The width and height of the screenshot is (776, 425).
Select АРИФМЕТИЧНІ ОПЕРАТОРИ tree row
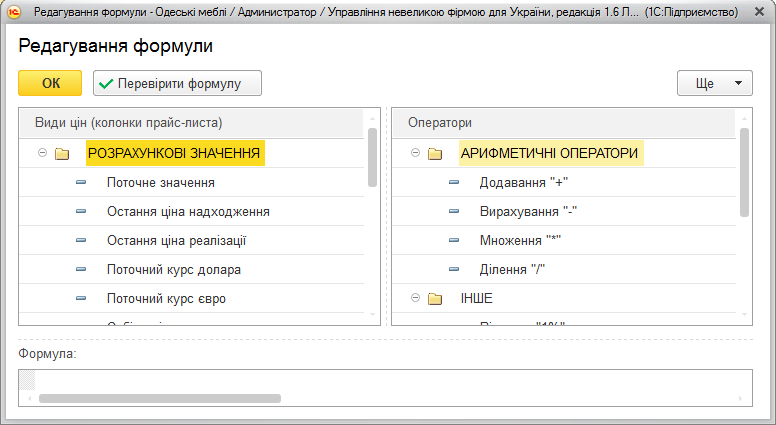[564, 153]
